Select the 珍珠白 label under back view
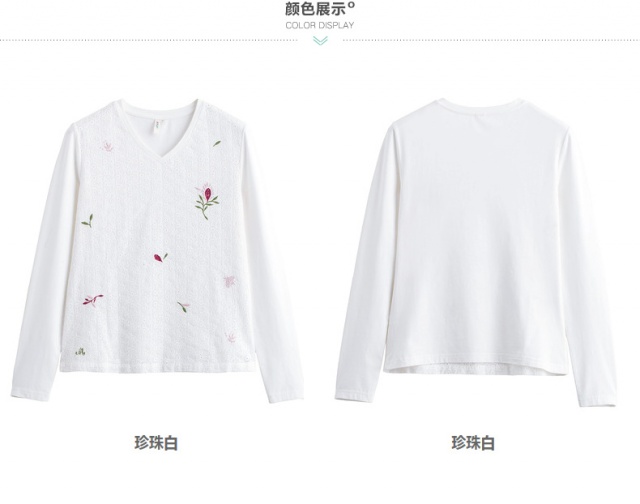The width and height of the screenshot is (640, 504). click(473, 443)
